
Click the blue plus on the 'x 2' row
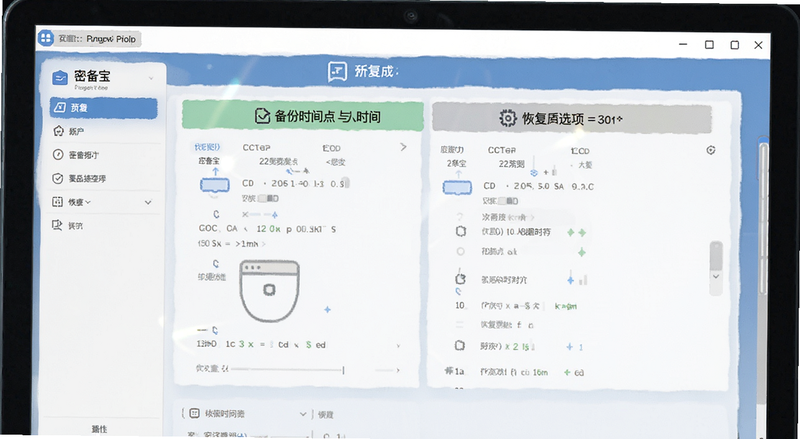pos(569,347)
